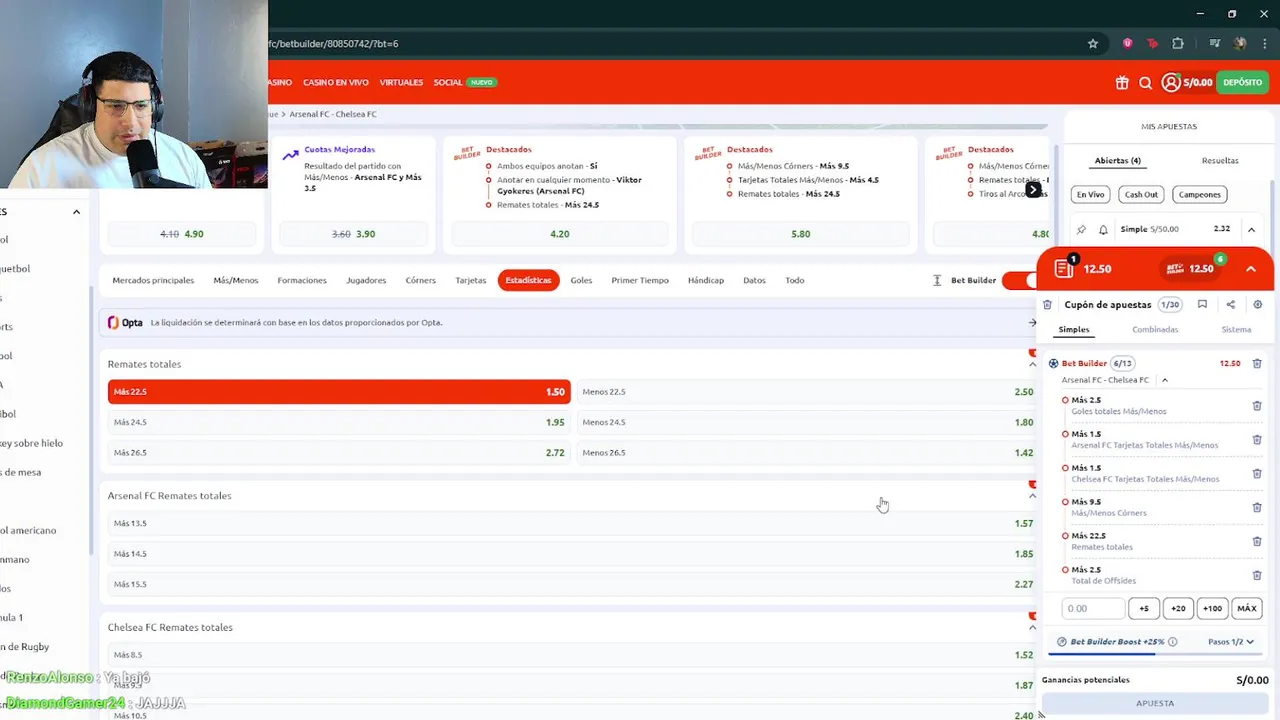1280x720 pixels.
Task: Add +20 to the stake
Action: (1178, 608)
